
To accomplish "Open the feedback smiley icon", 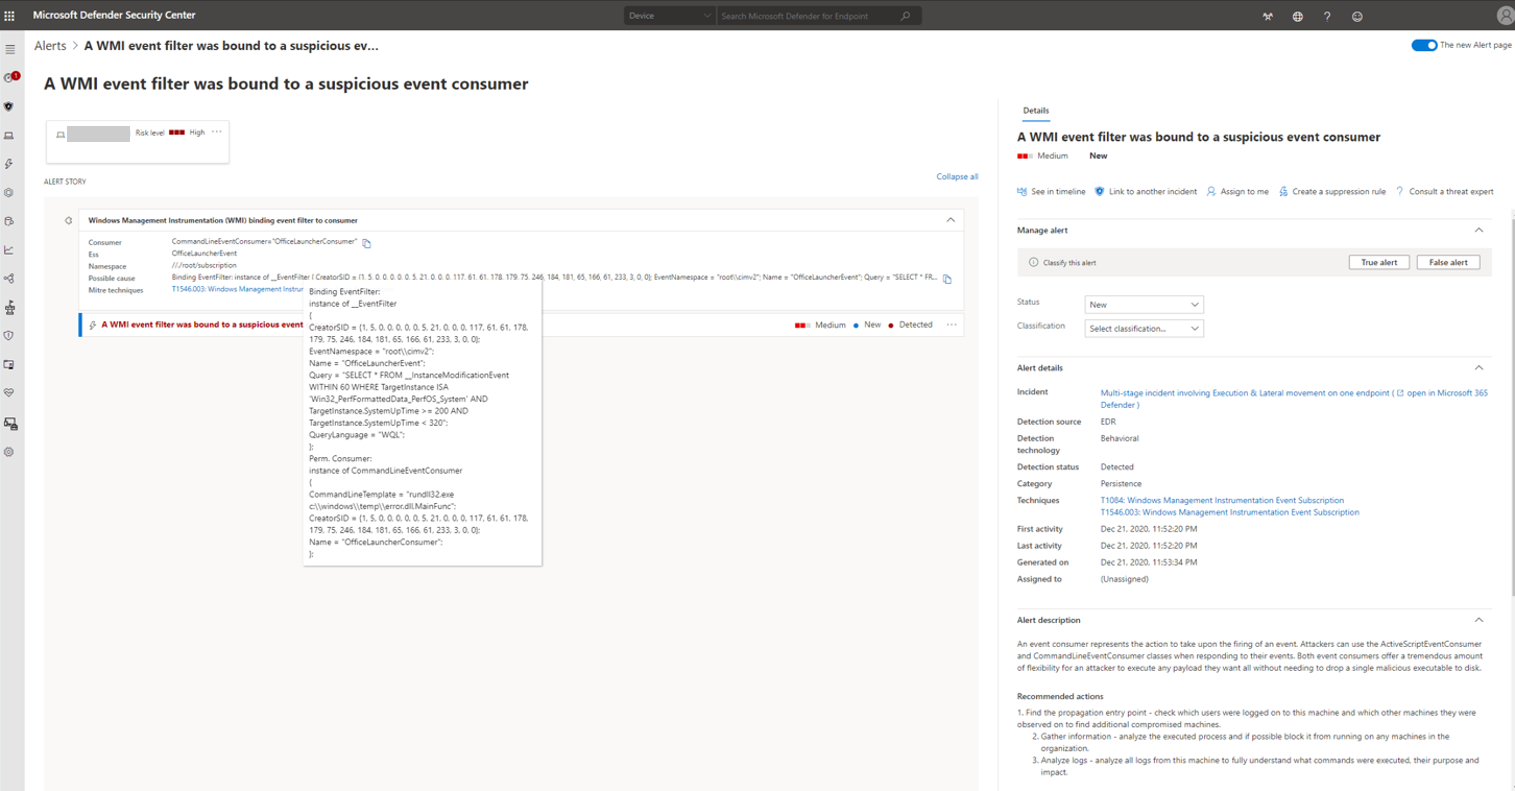I will (x=1357, y=16).
